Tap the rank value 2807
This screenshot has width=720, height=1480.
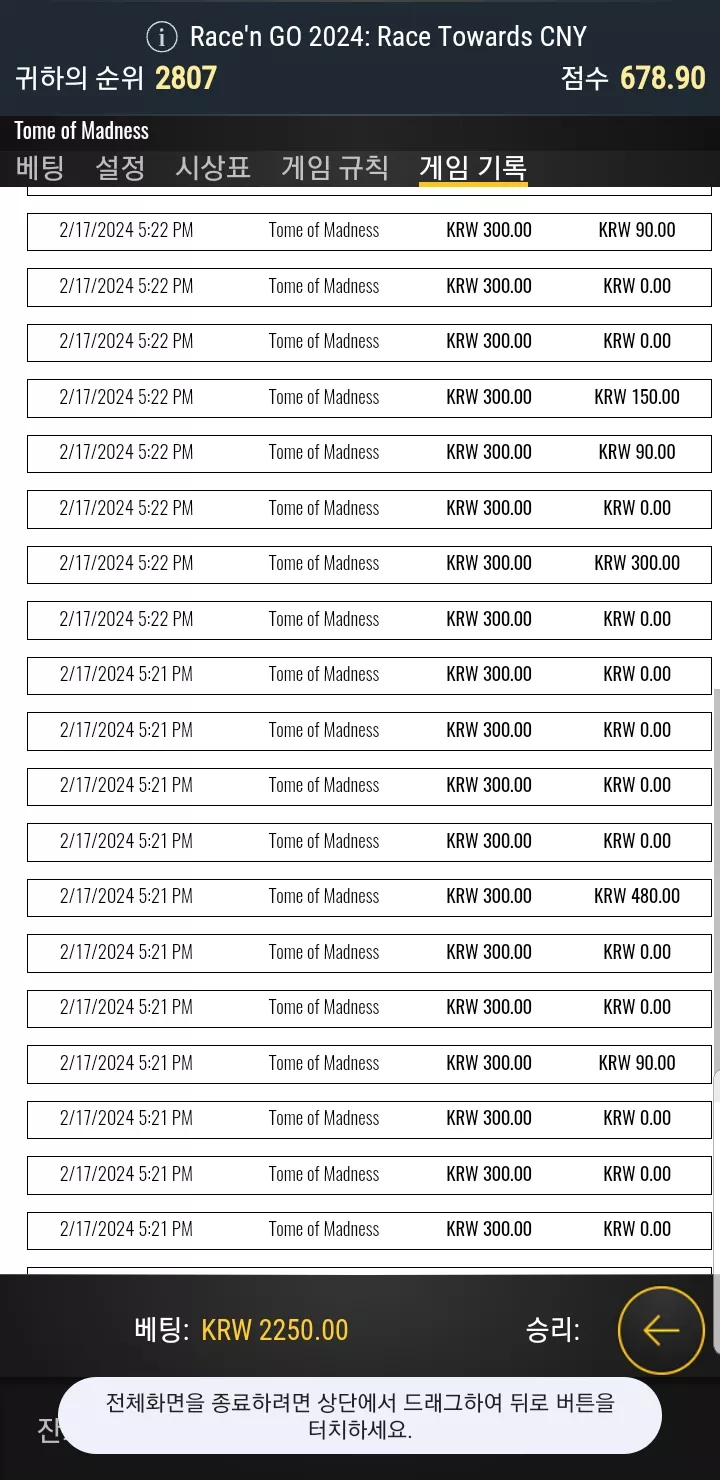tap(186, 78)
